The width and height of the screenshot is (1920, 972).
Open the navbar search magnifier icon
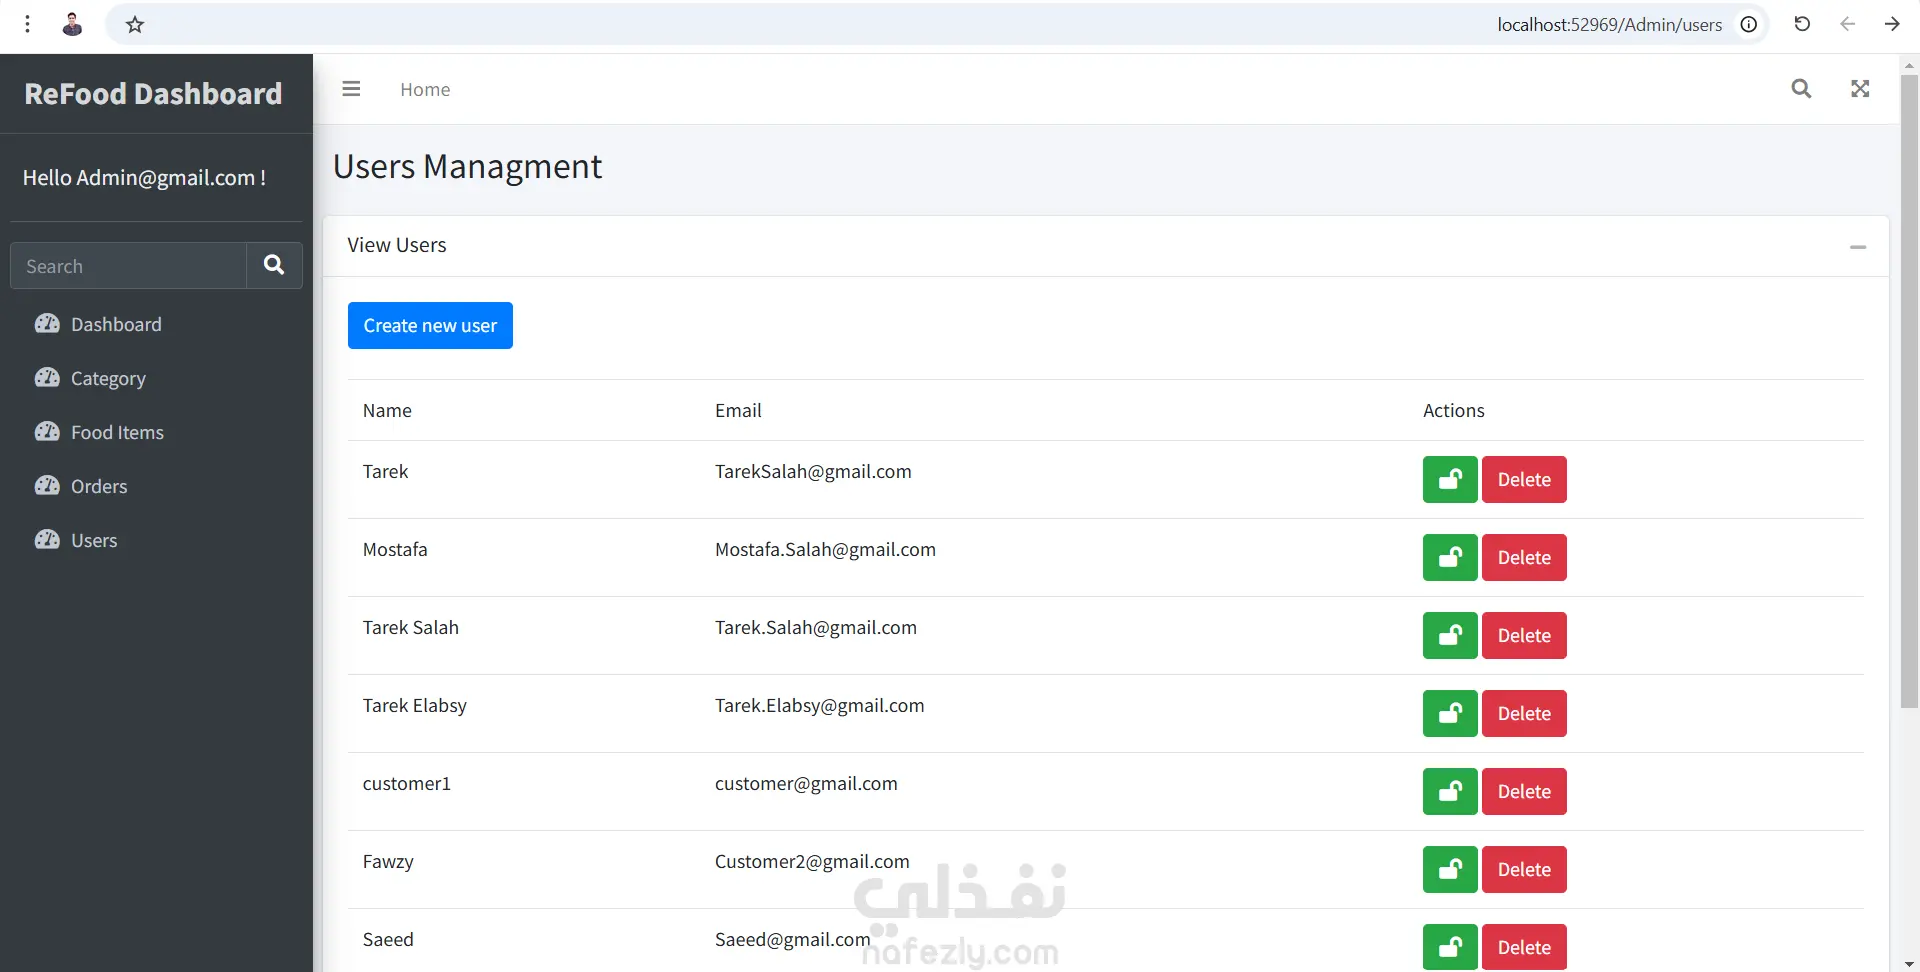(x=1801, y=89)
